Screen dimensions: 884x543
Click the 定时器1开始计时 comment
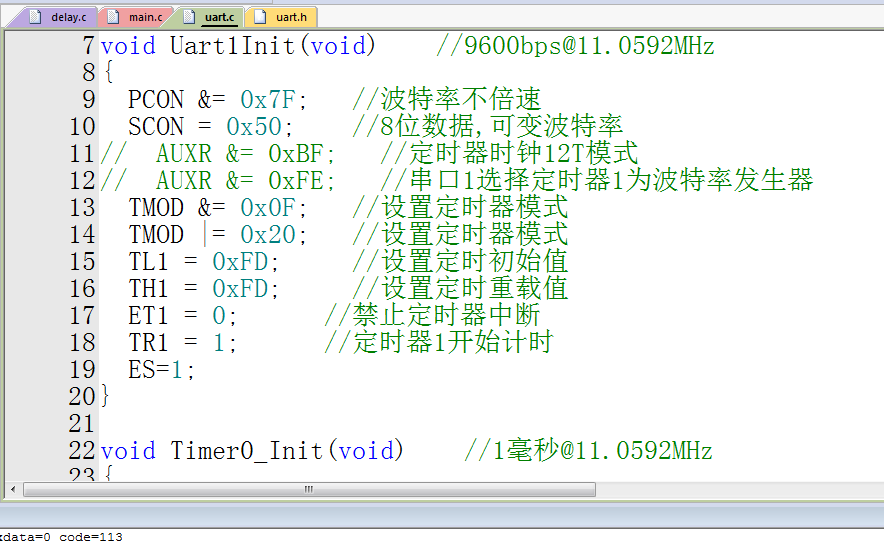point(439,343)
